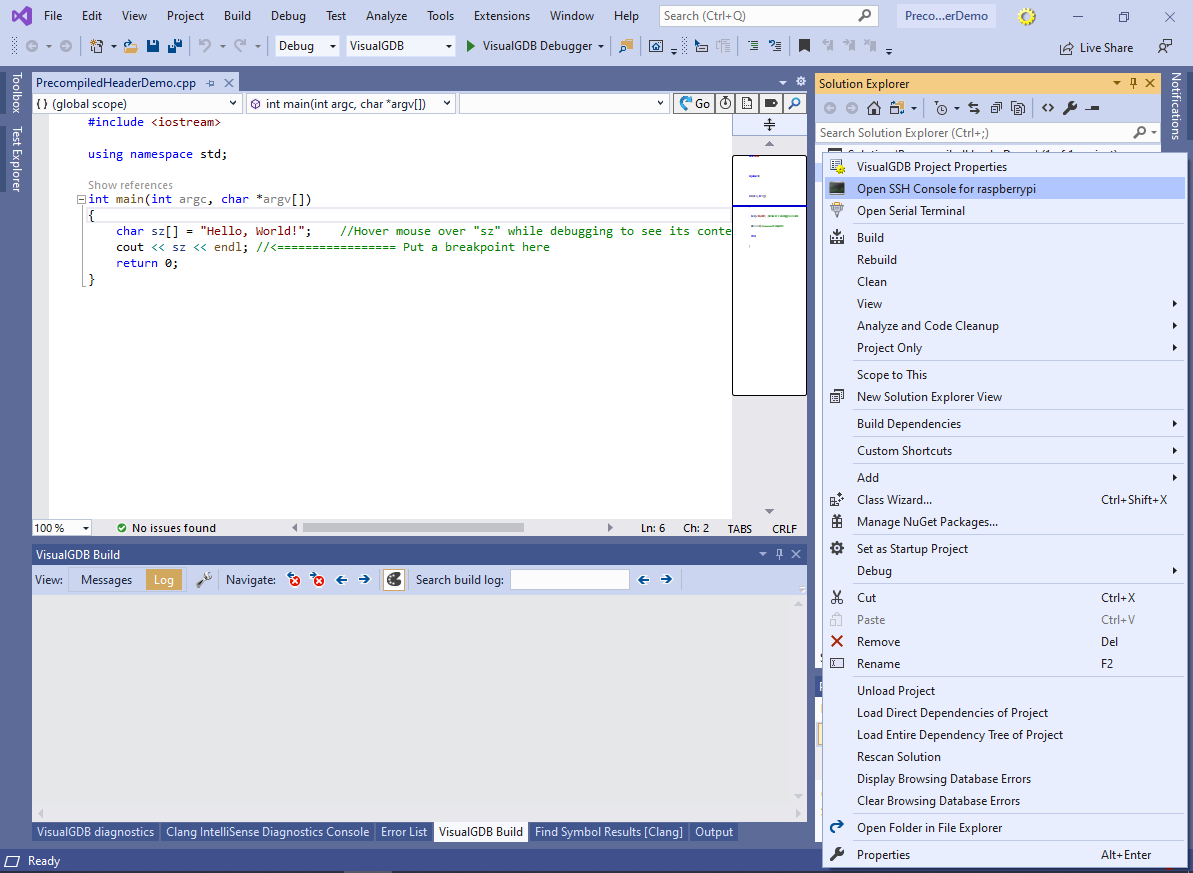
Task: Jump to next error in the build log
Action: click(x=317, y=580)
